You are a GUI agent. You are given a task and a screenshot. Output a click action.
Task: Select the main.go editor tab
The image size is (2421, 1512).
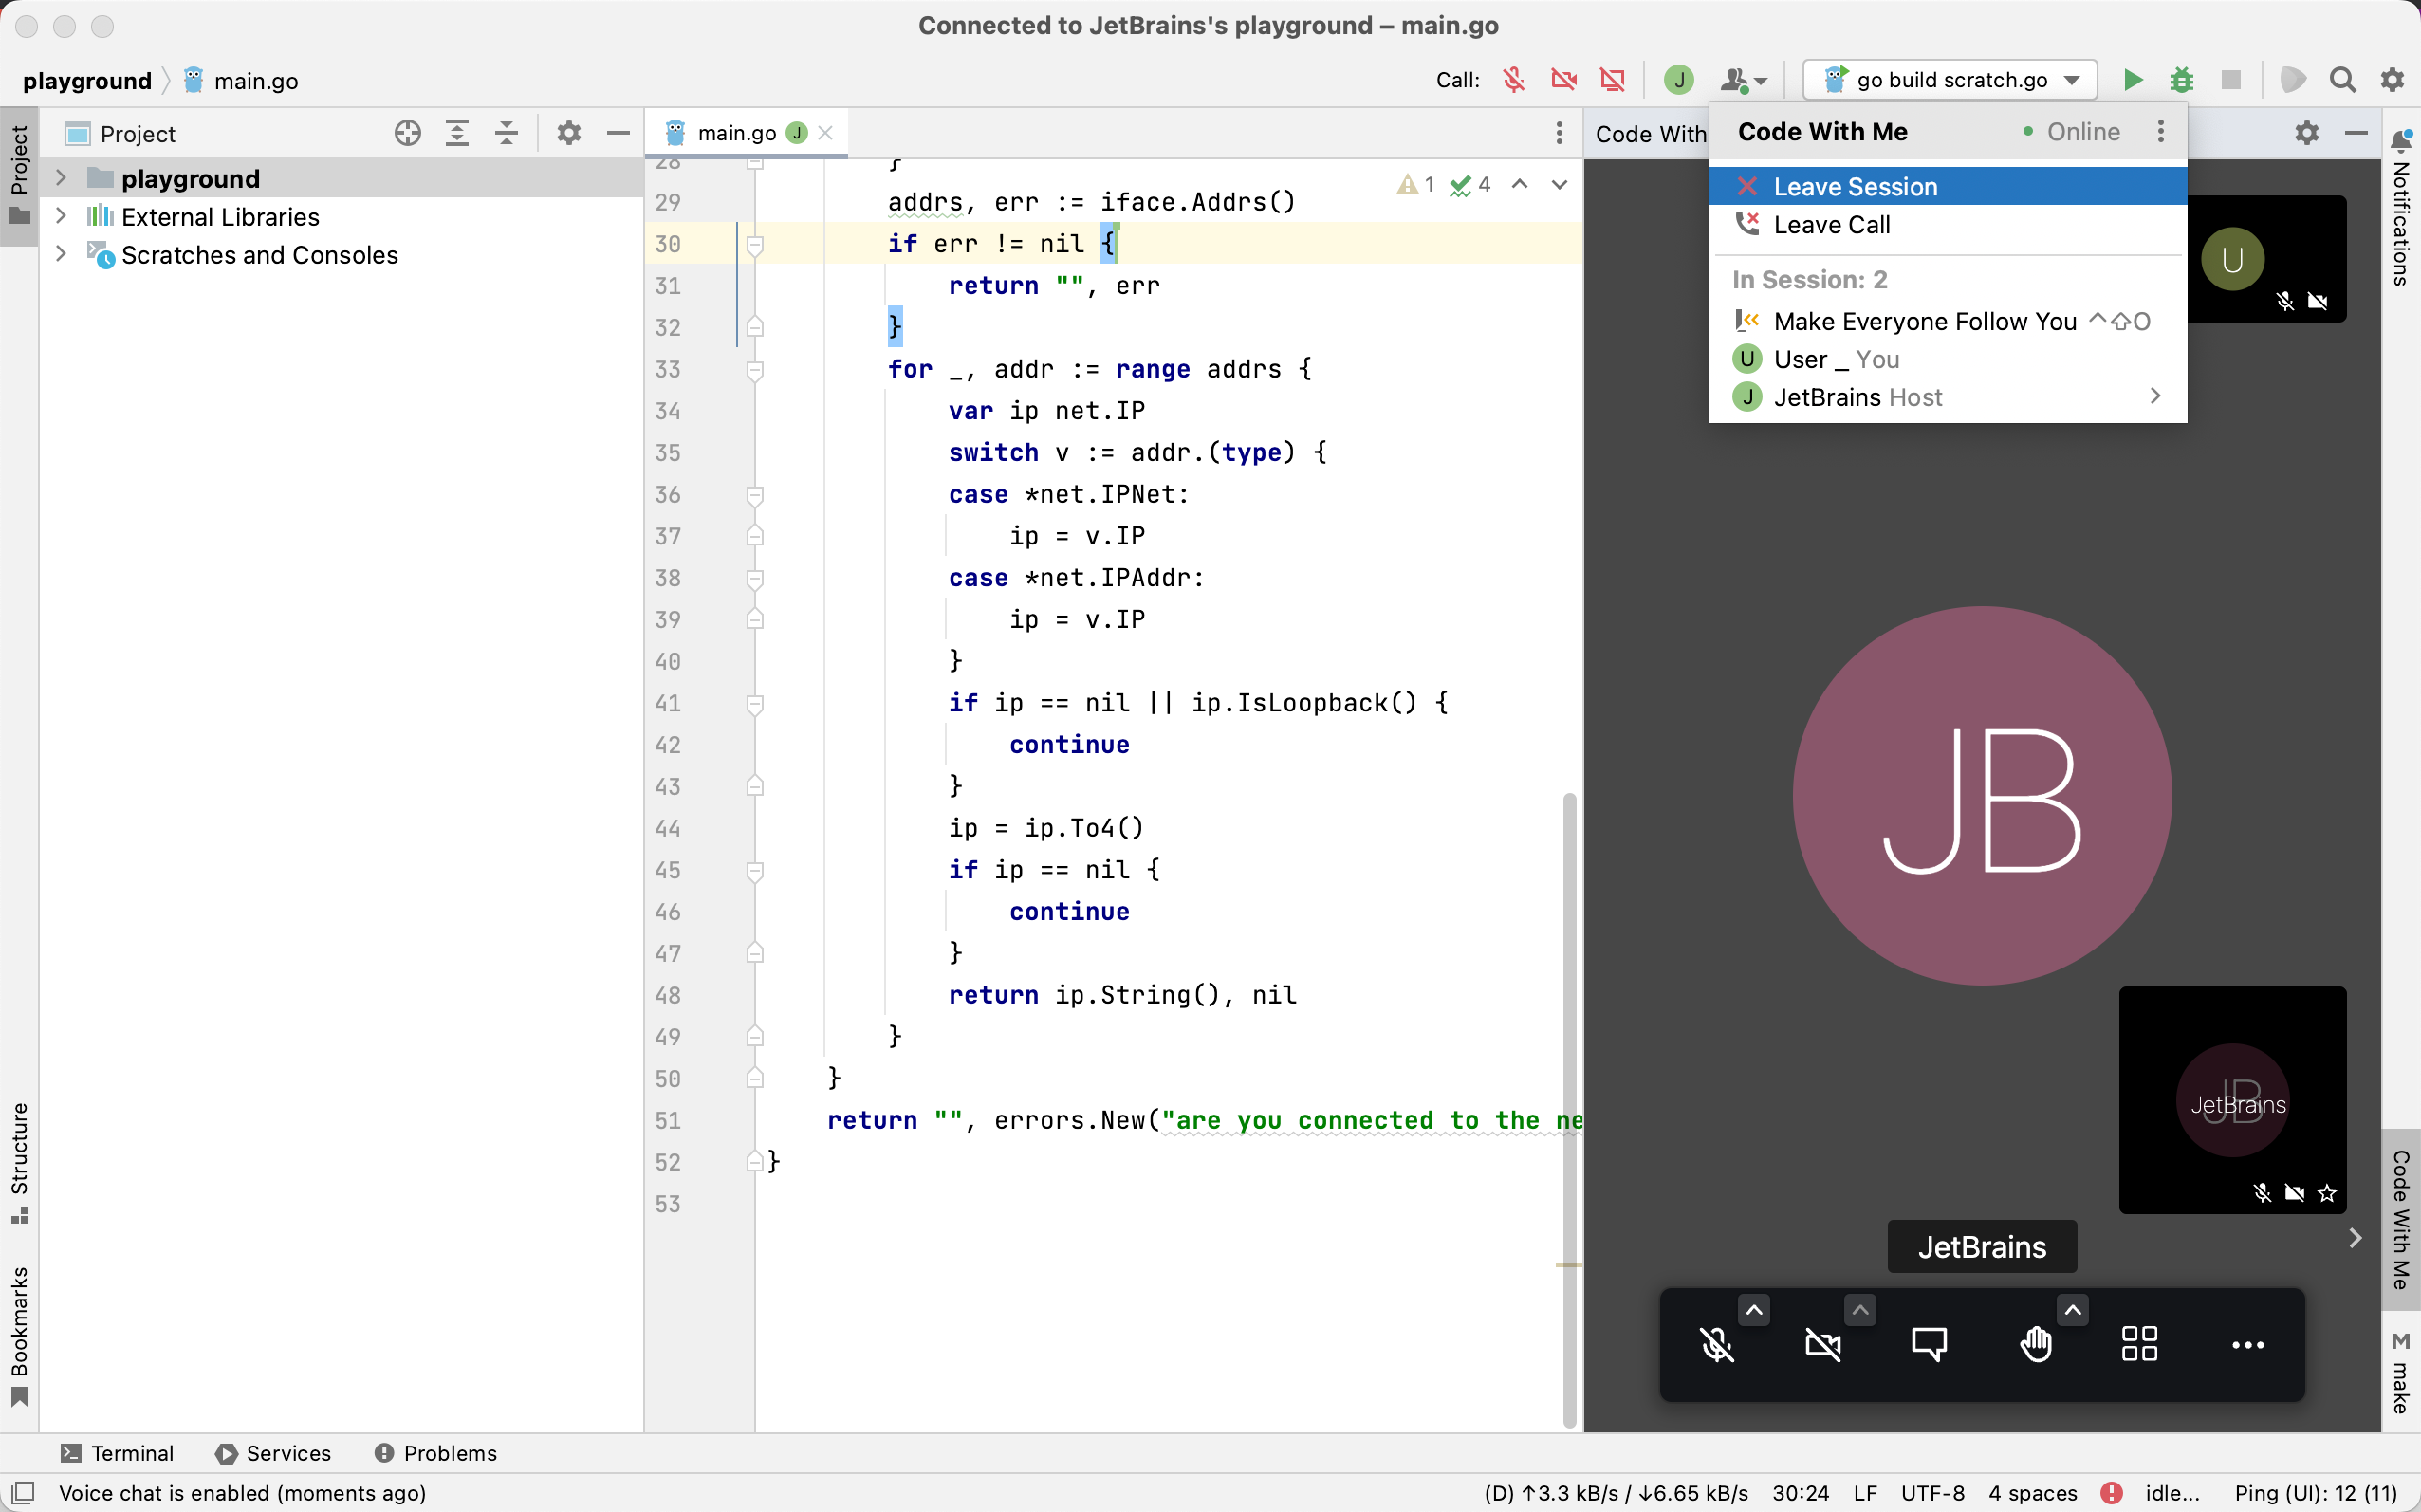coord(737,132)
